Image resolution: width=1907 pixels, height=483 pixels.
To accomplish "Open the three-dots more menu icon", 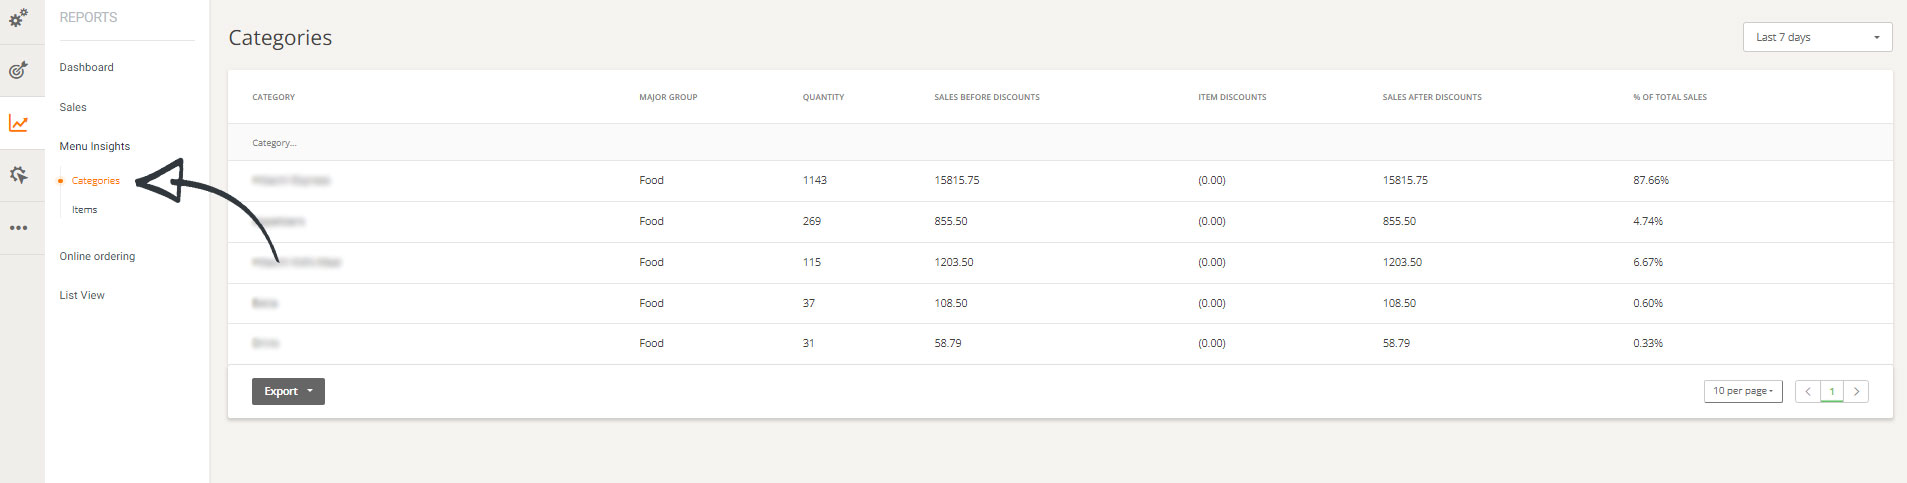I will (18, 228).
